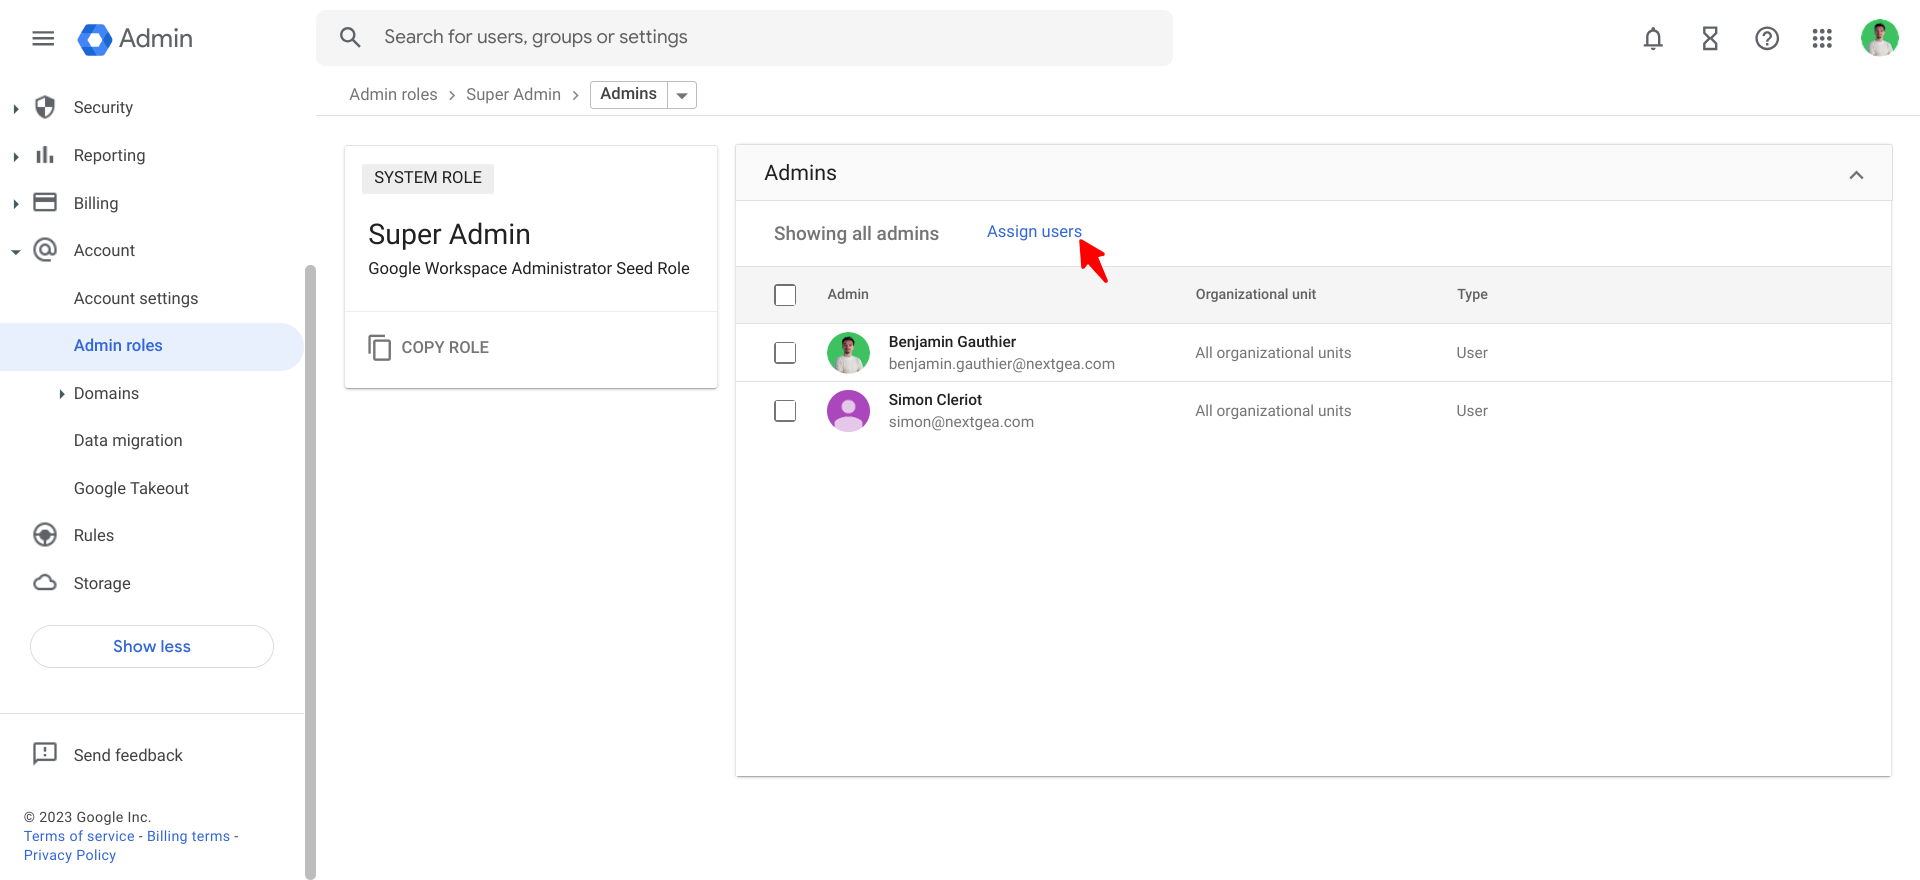1920x880 pixels.
Task: Open the tasks hourglass icon
Action: 1710,38
